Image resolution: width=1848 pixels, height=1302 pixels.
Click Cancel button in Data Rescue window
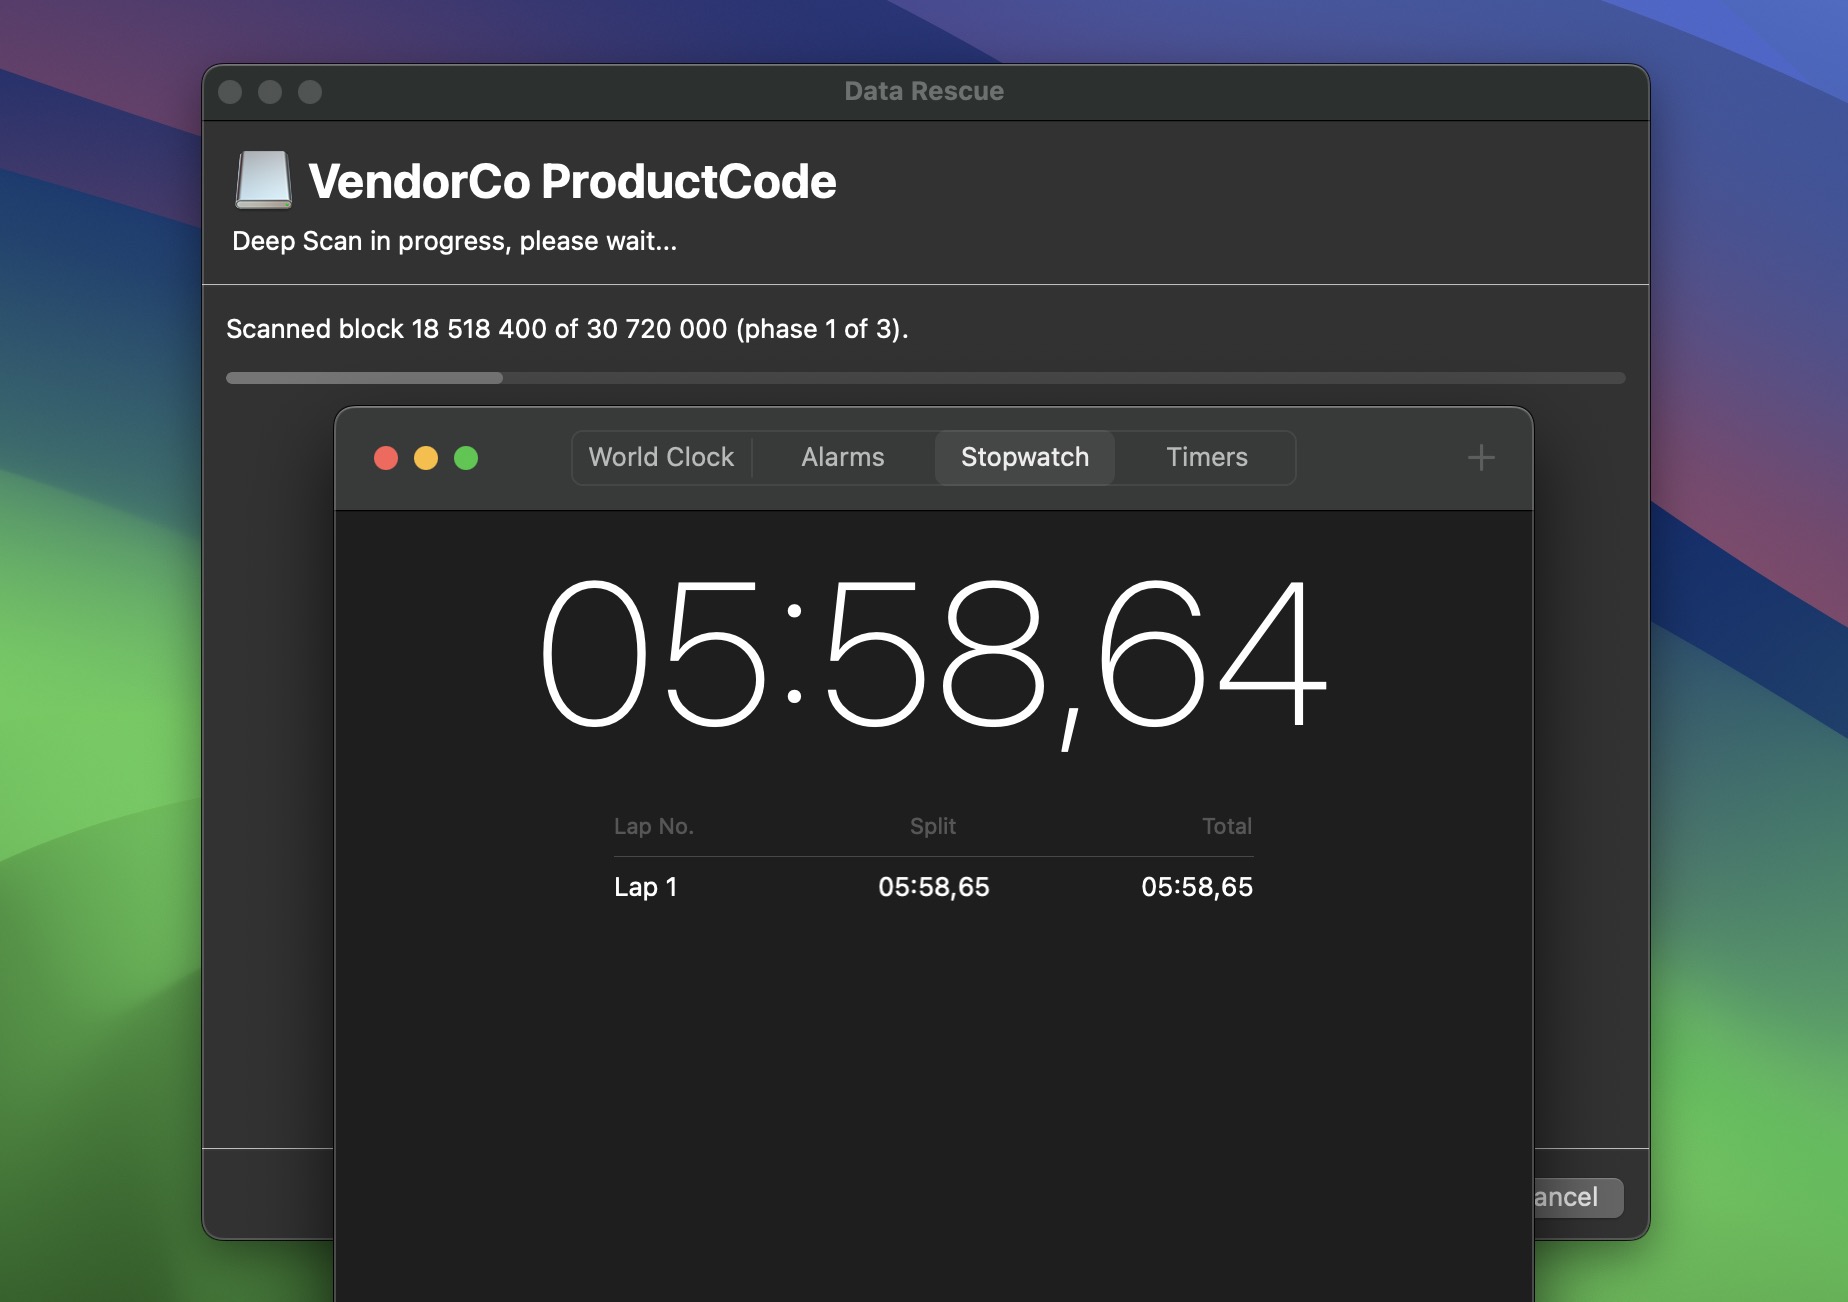pos(1578,1197)
